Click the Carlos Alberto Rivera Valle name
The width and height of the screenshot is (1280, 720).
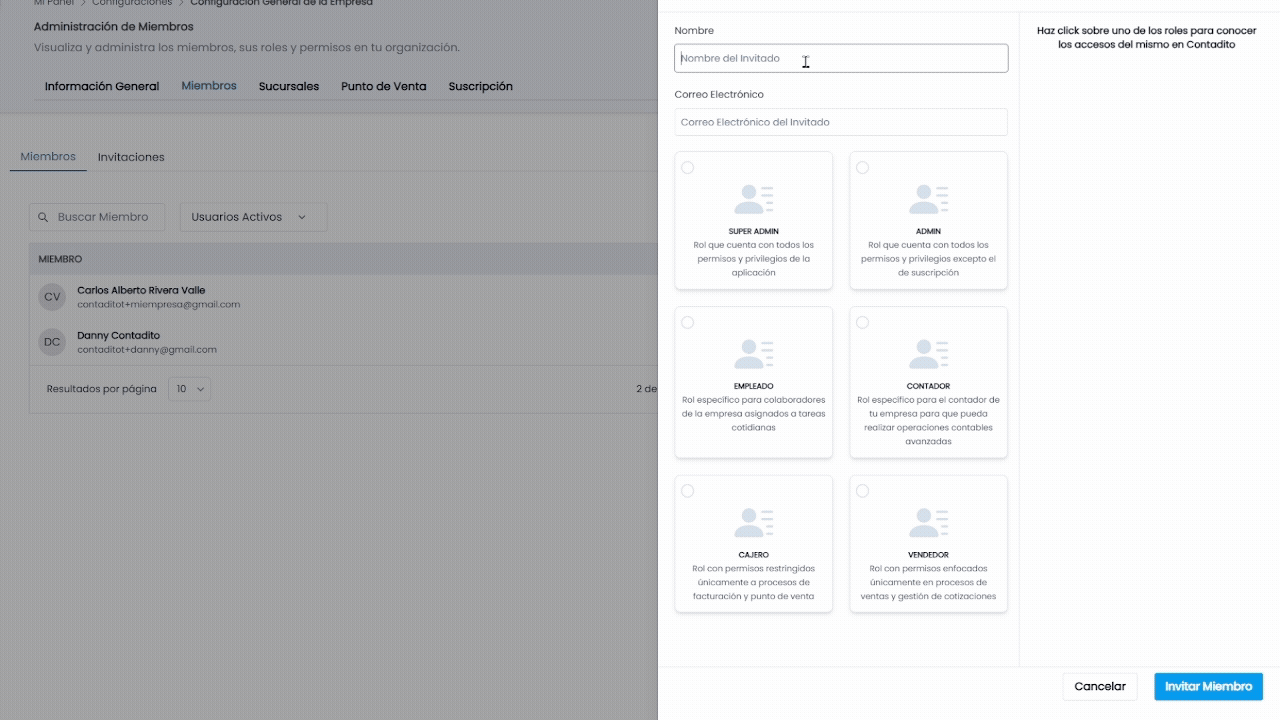pyautogui.click(x=141, y=290)
